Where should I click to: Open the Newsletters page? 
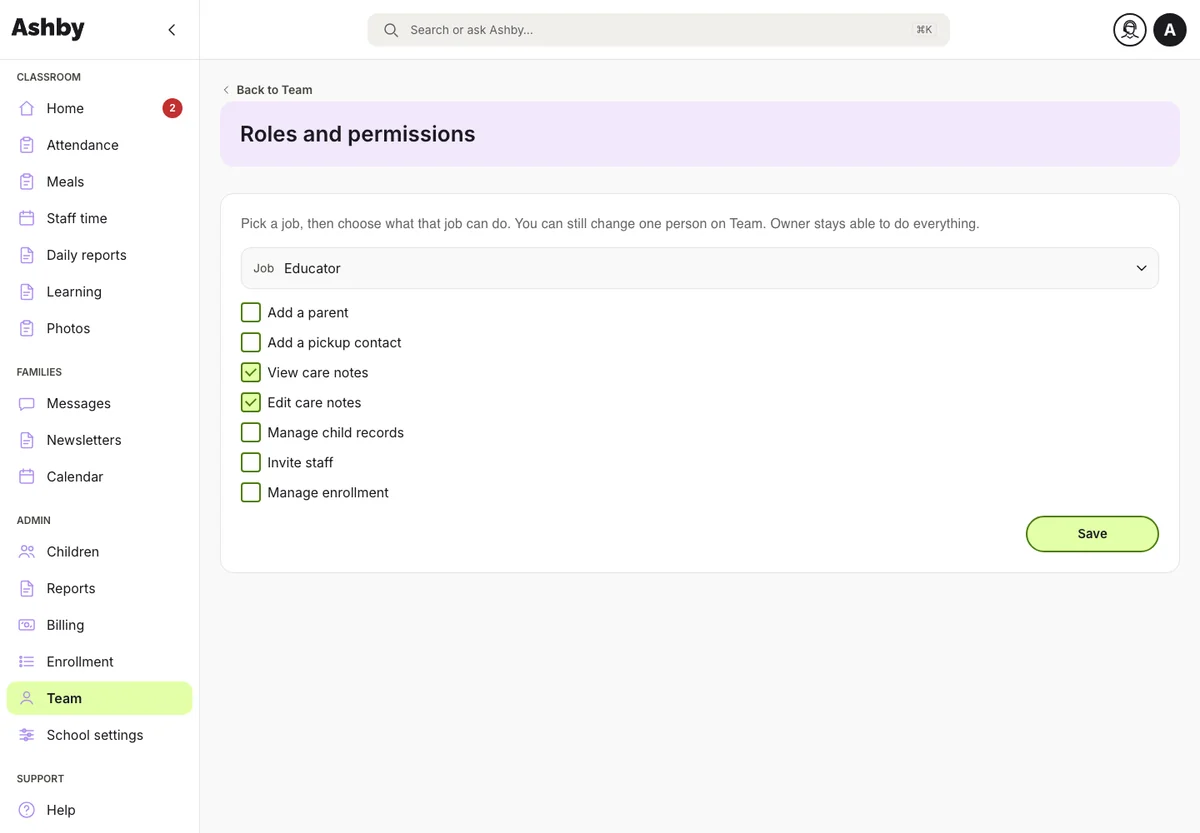(x=99, y=440)
